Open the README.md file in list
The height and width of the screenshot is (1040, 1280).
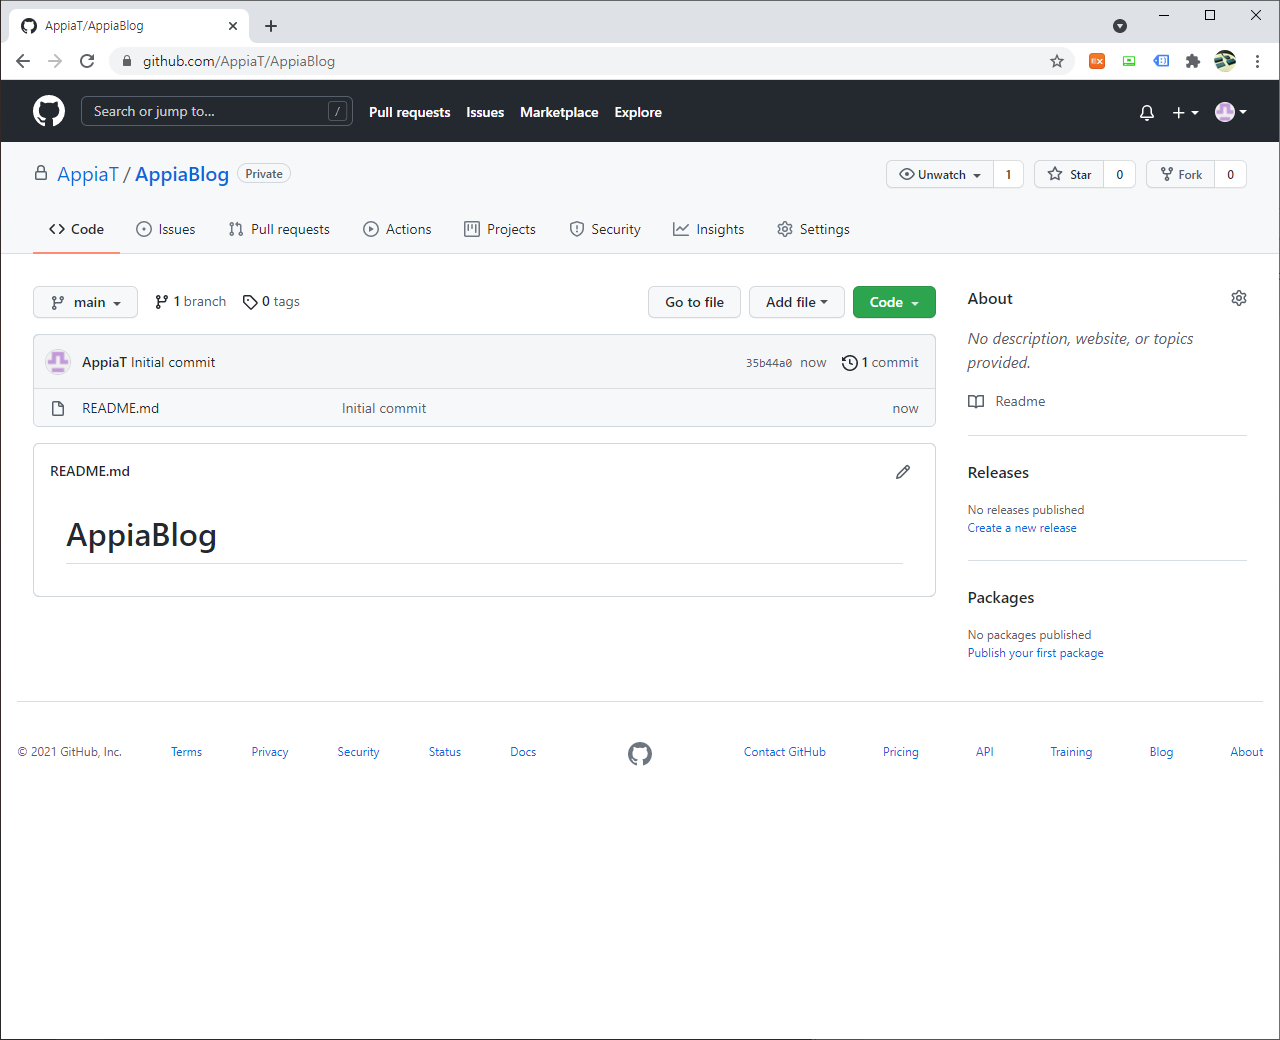[120, 408]
